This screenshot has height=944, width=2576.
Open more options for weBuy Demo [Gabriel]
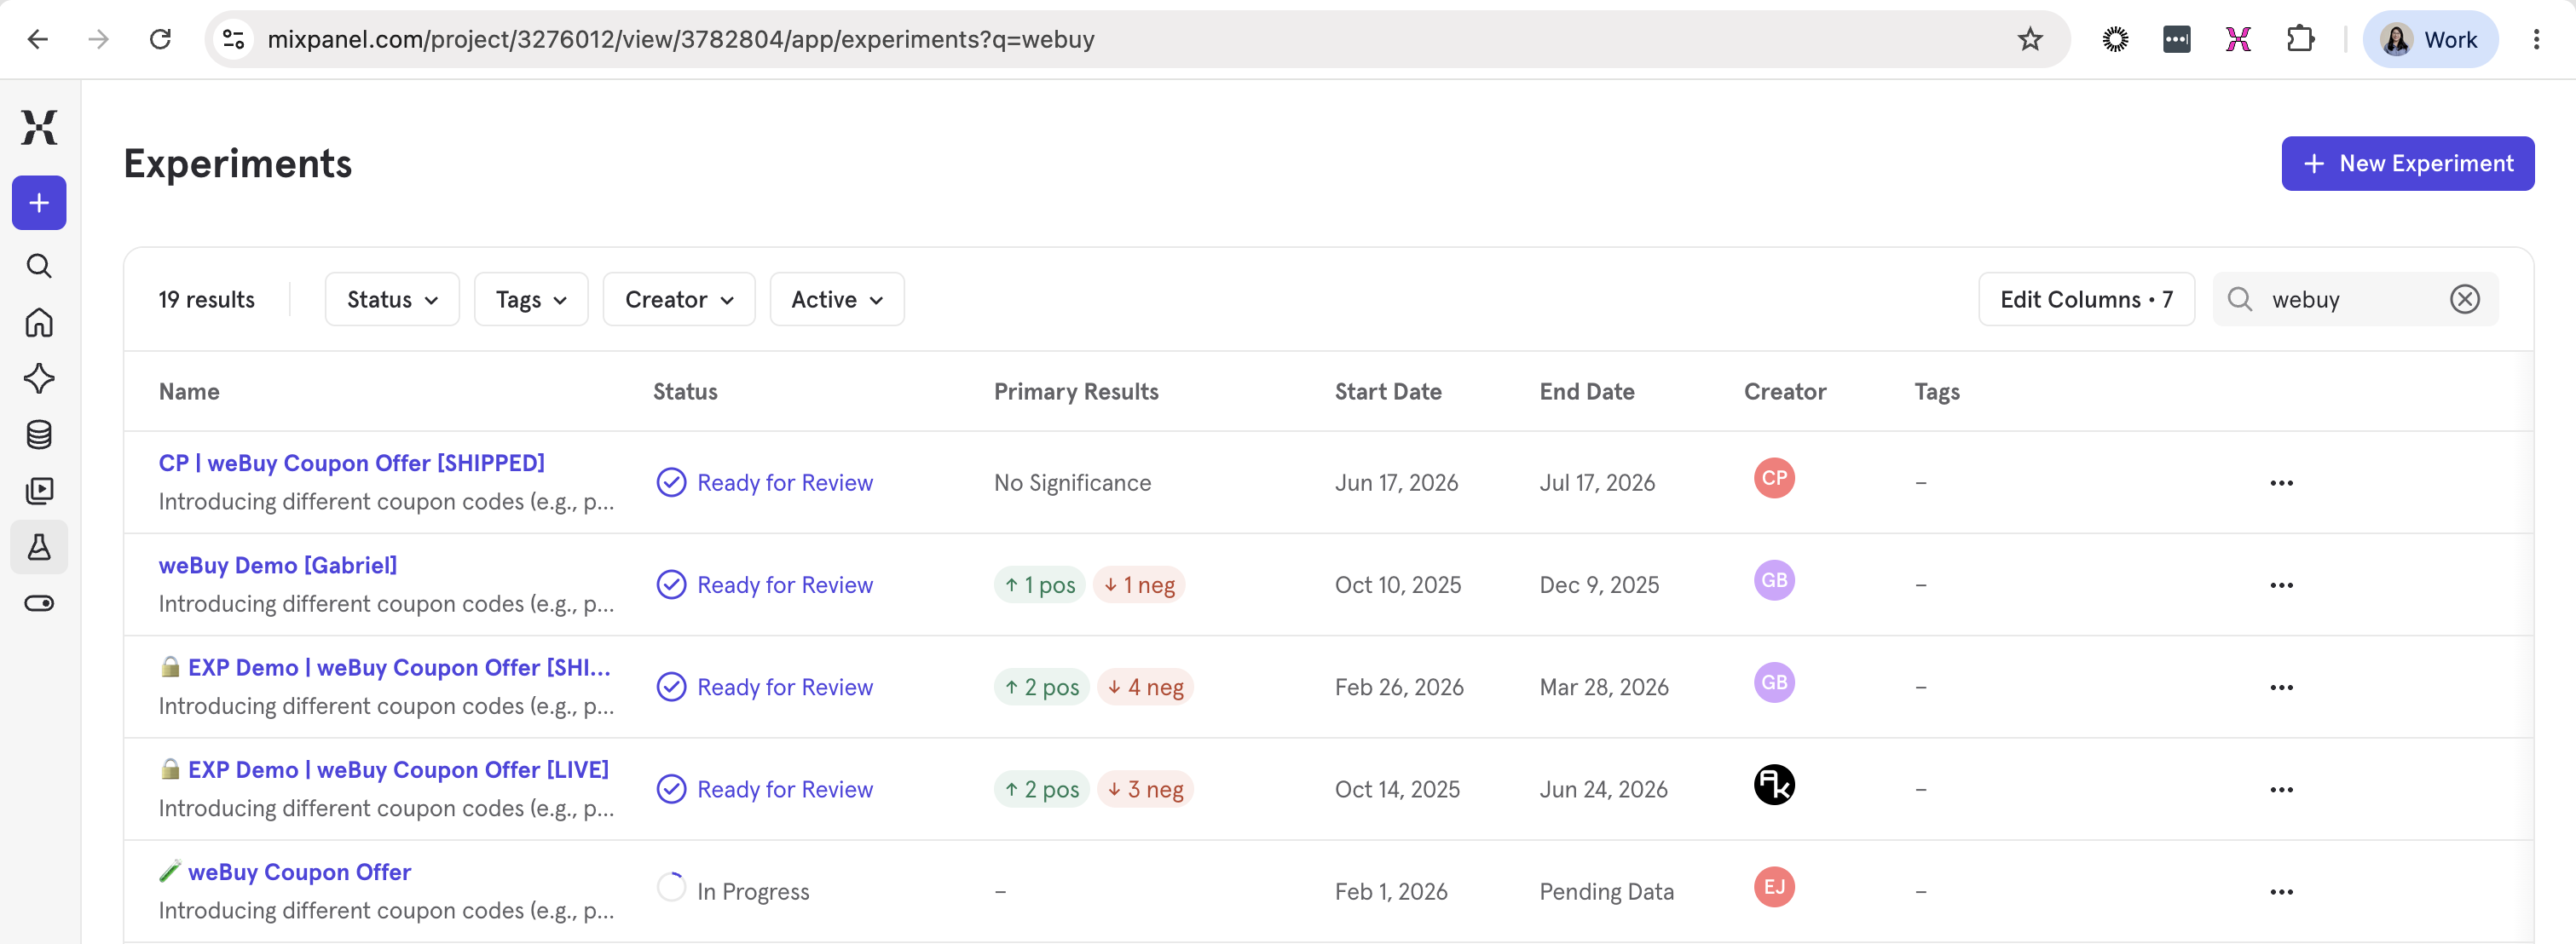click(x=2281, y=585)
